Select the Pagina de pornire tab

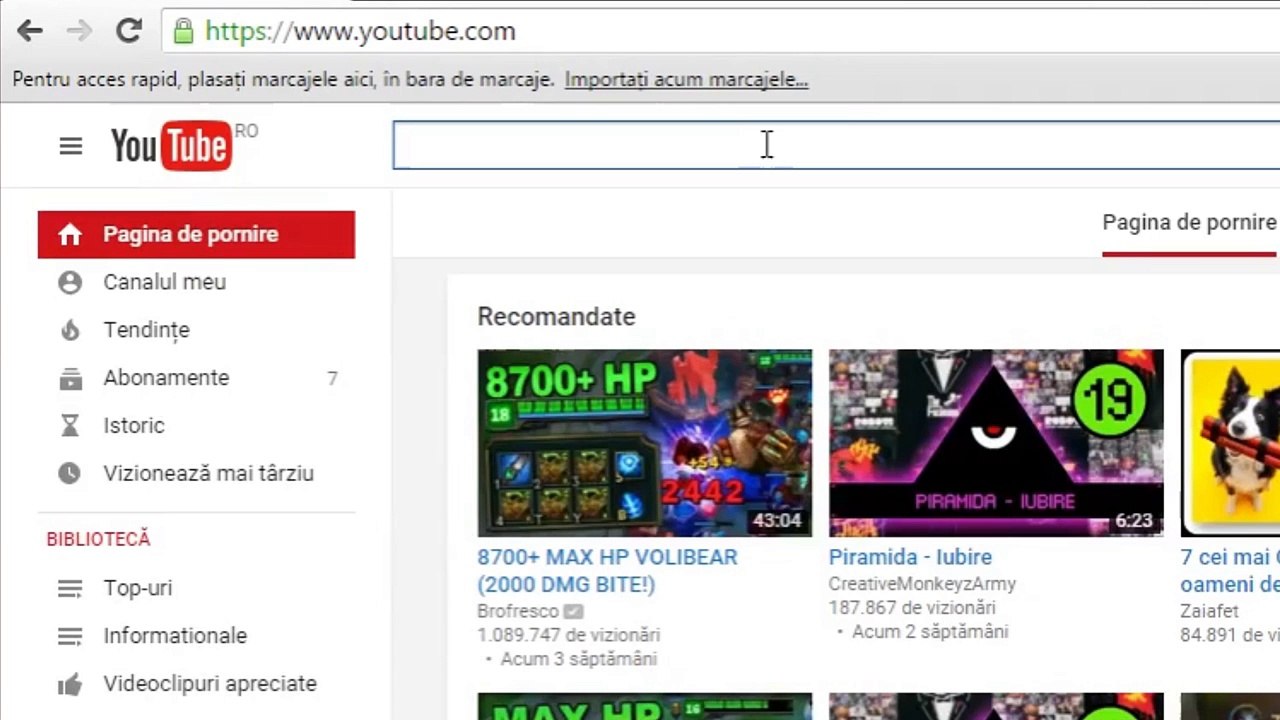tap(1189, 223)
